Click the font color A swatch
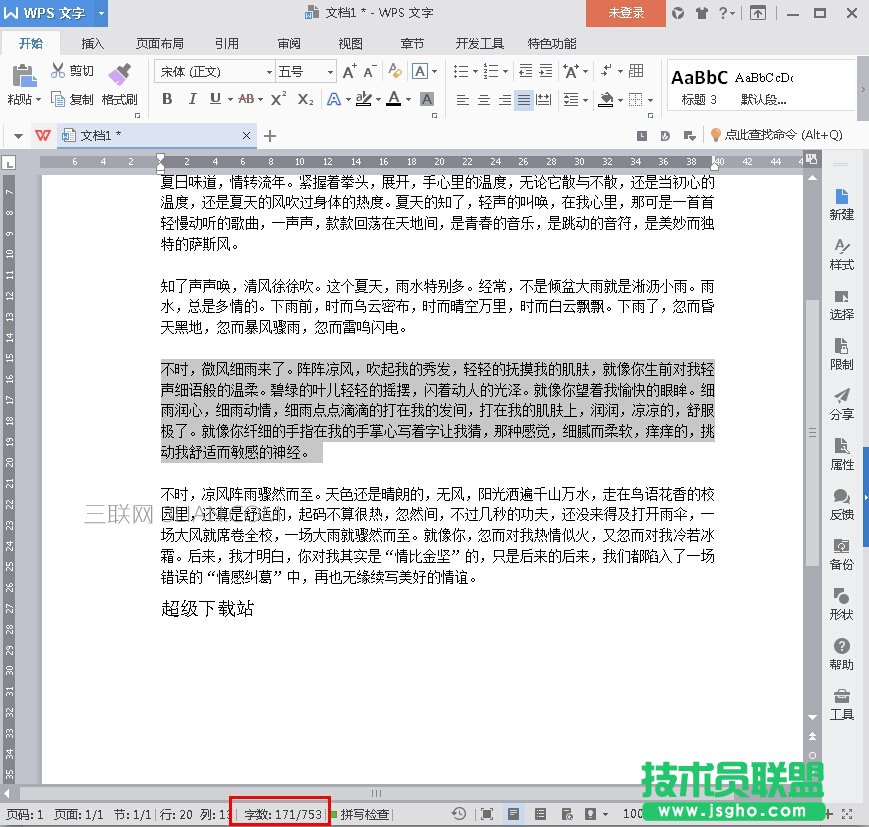Viewport: 869px width, 827px height. click(393, 99)
